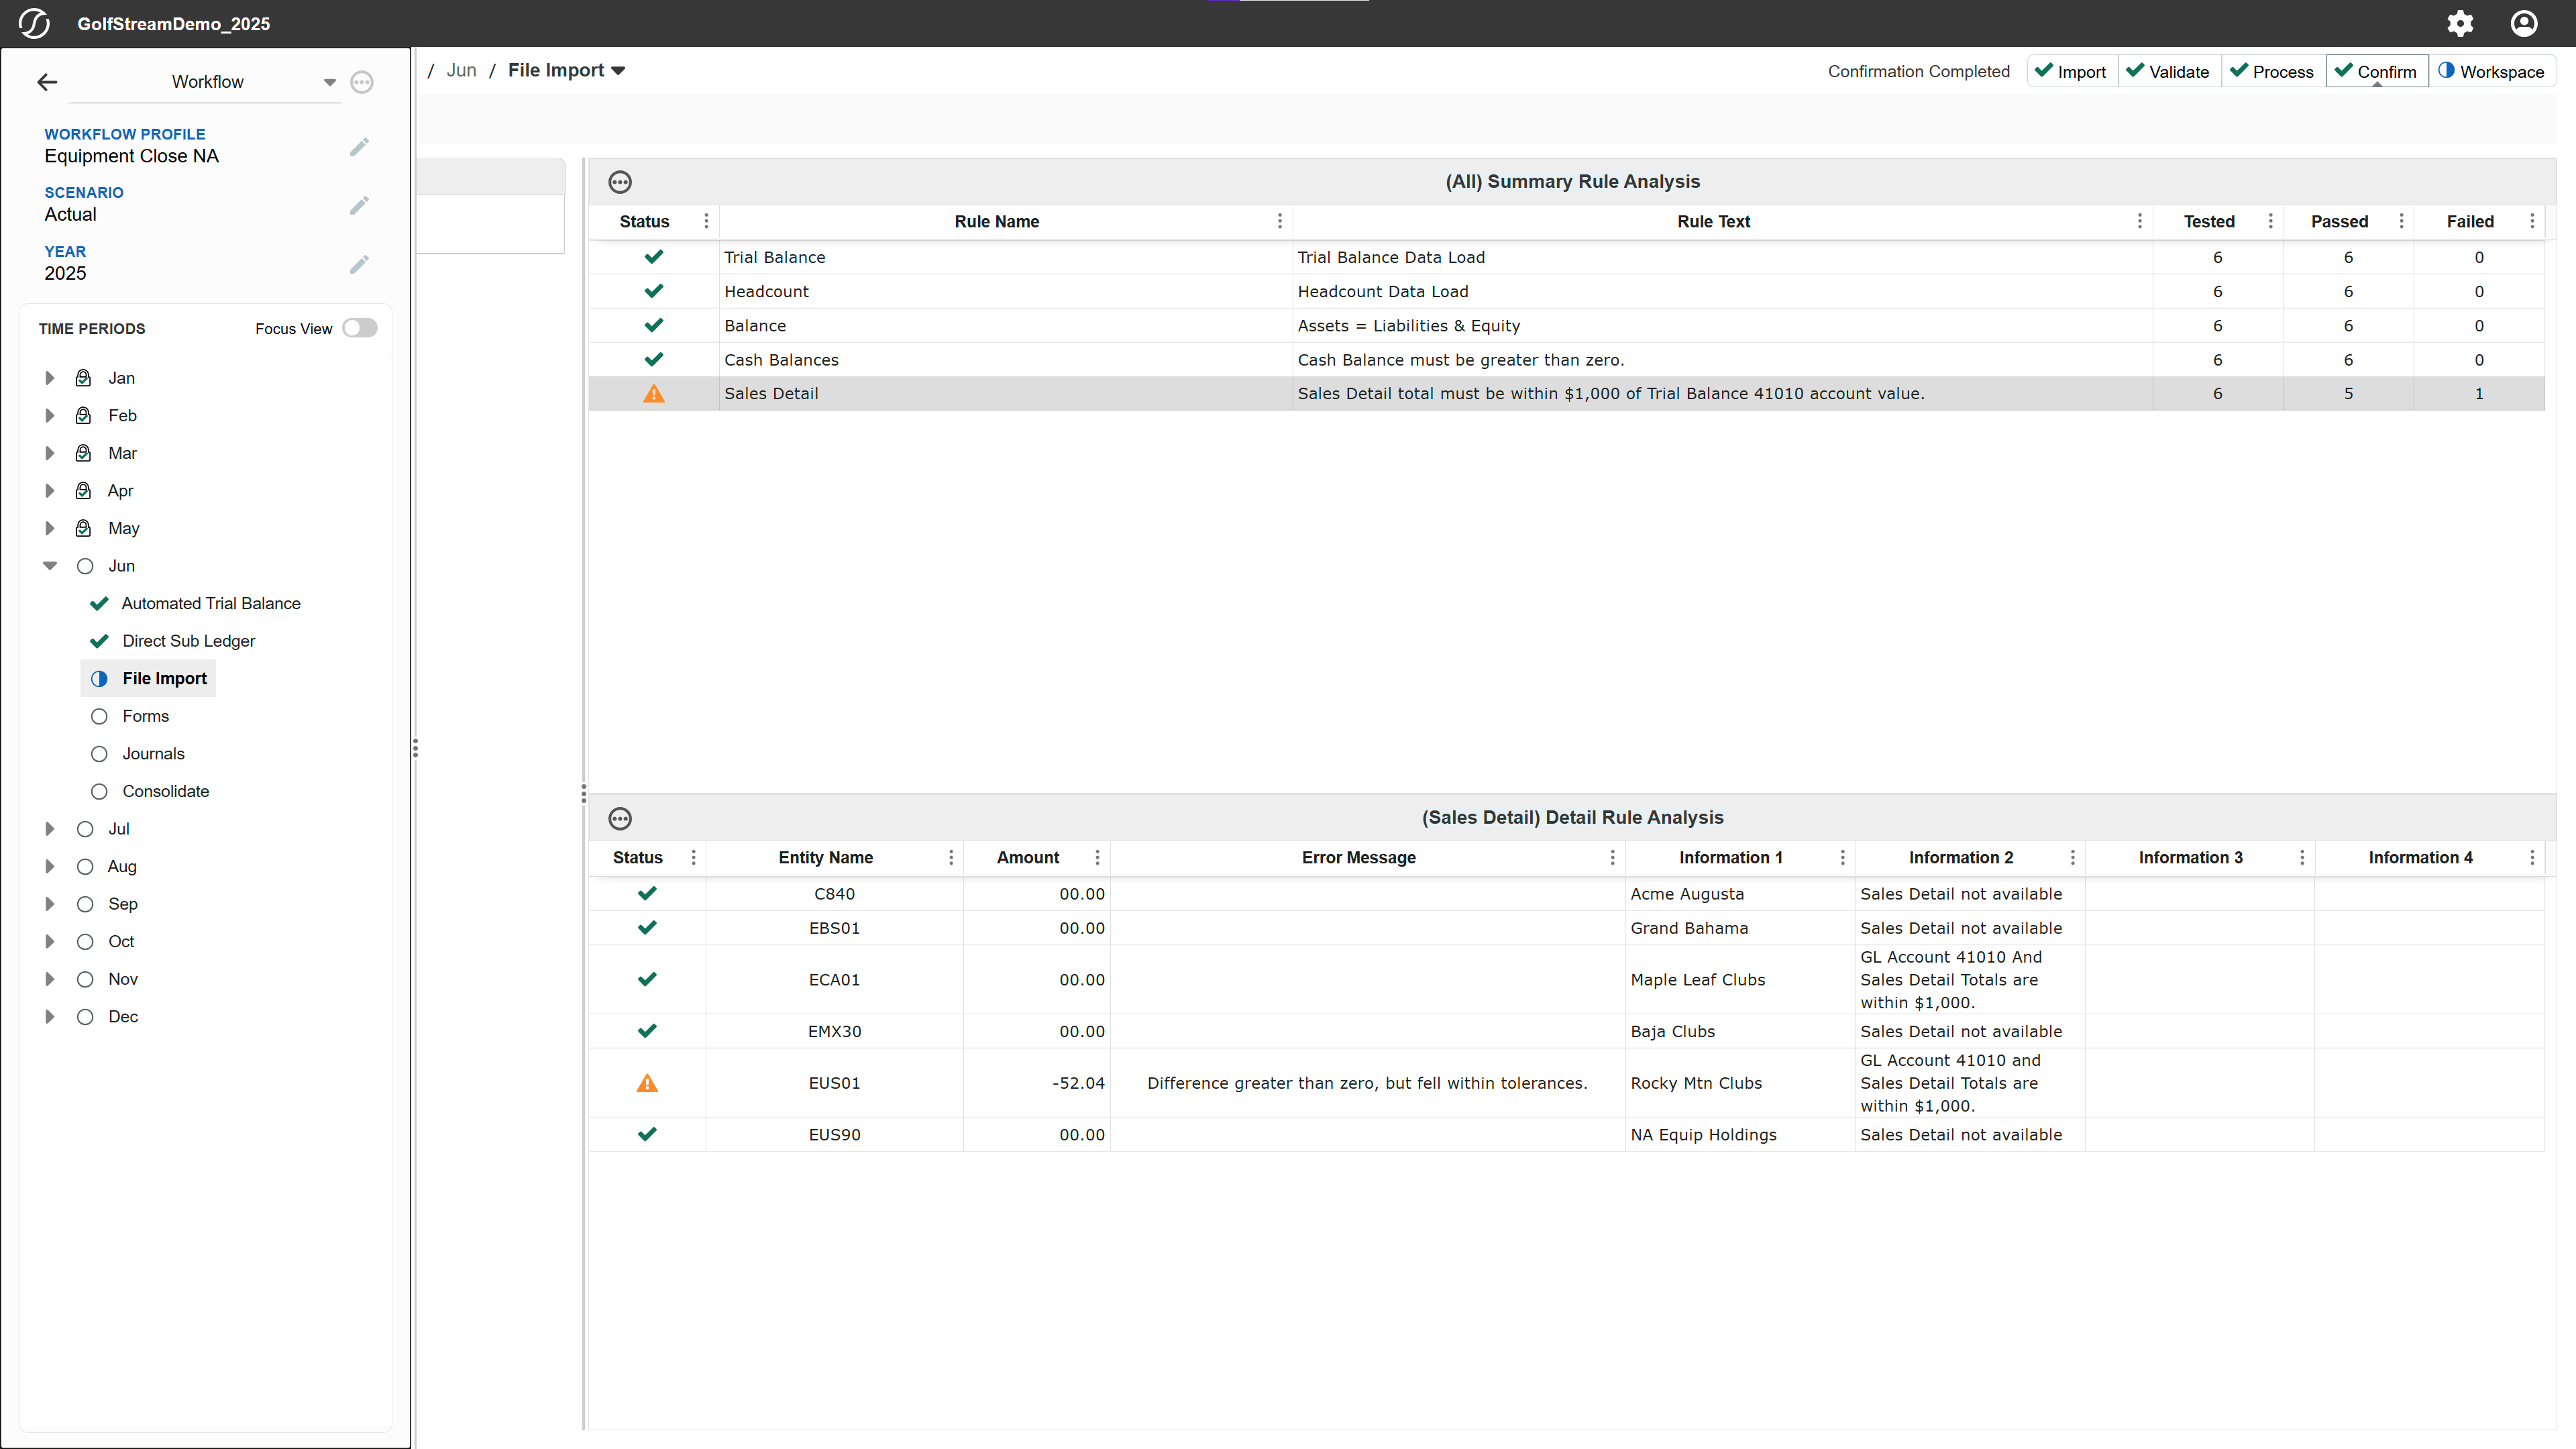Open Amount column menu kebab
The image size is (2576, 1449).
tap(1097, 858)
